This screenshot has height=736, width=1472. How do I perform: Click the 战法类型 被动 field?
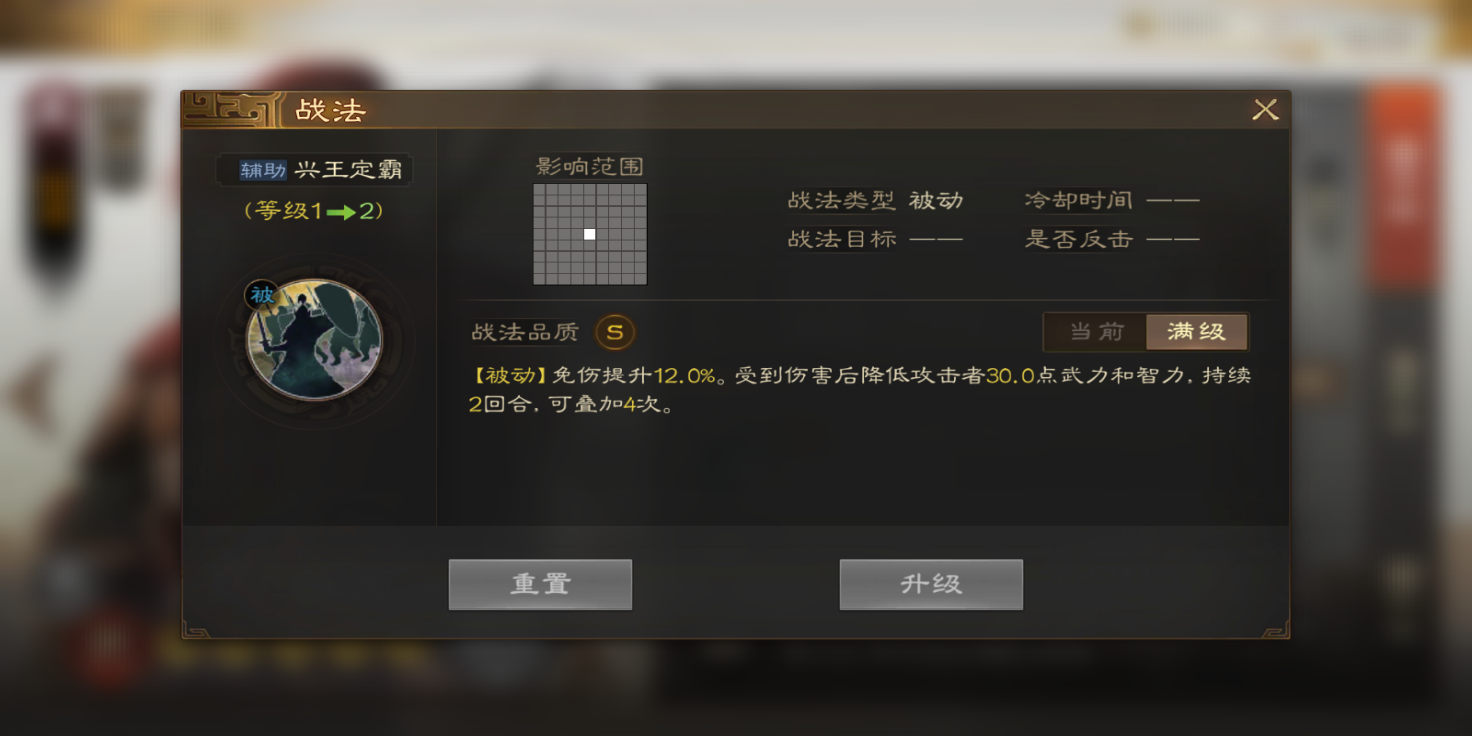[x=875, y=200]
